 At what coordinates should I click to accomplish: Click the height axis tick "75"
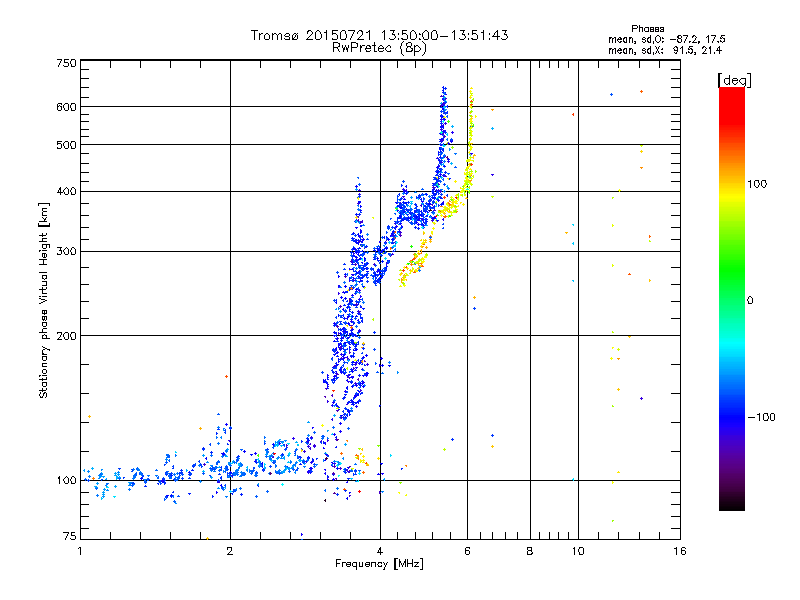(x=69, y=536)
